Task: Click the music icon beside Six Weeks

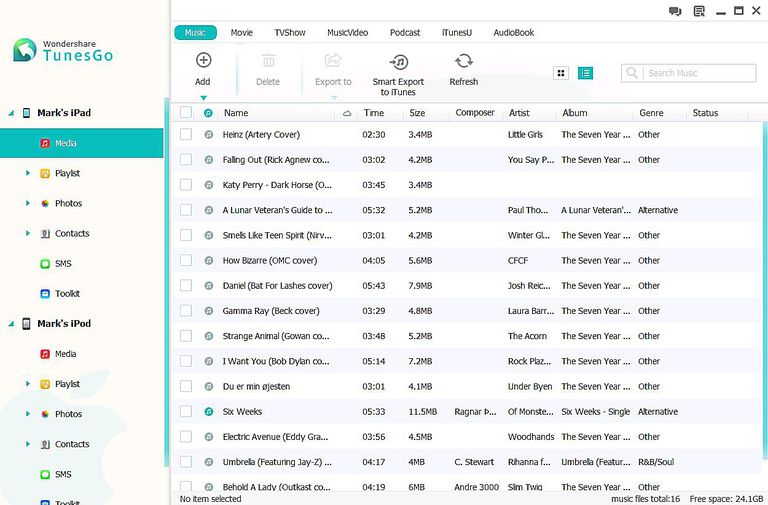Action: tap(209, 412)
